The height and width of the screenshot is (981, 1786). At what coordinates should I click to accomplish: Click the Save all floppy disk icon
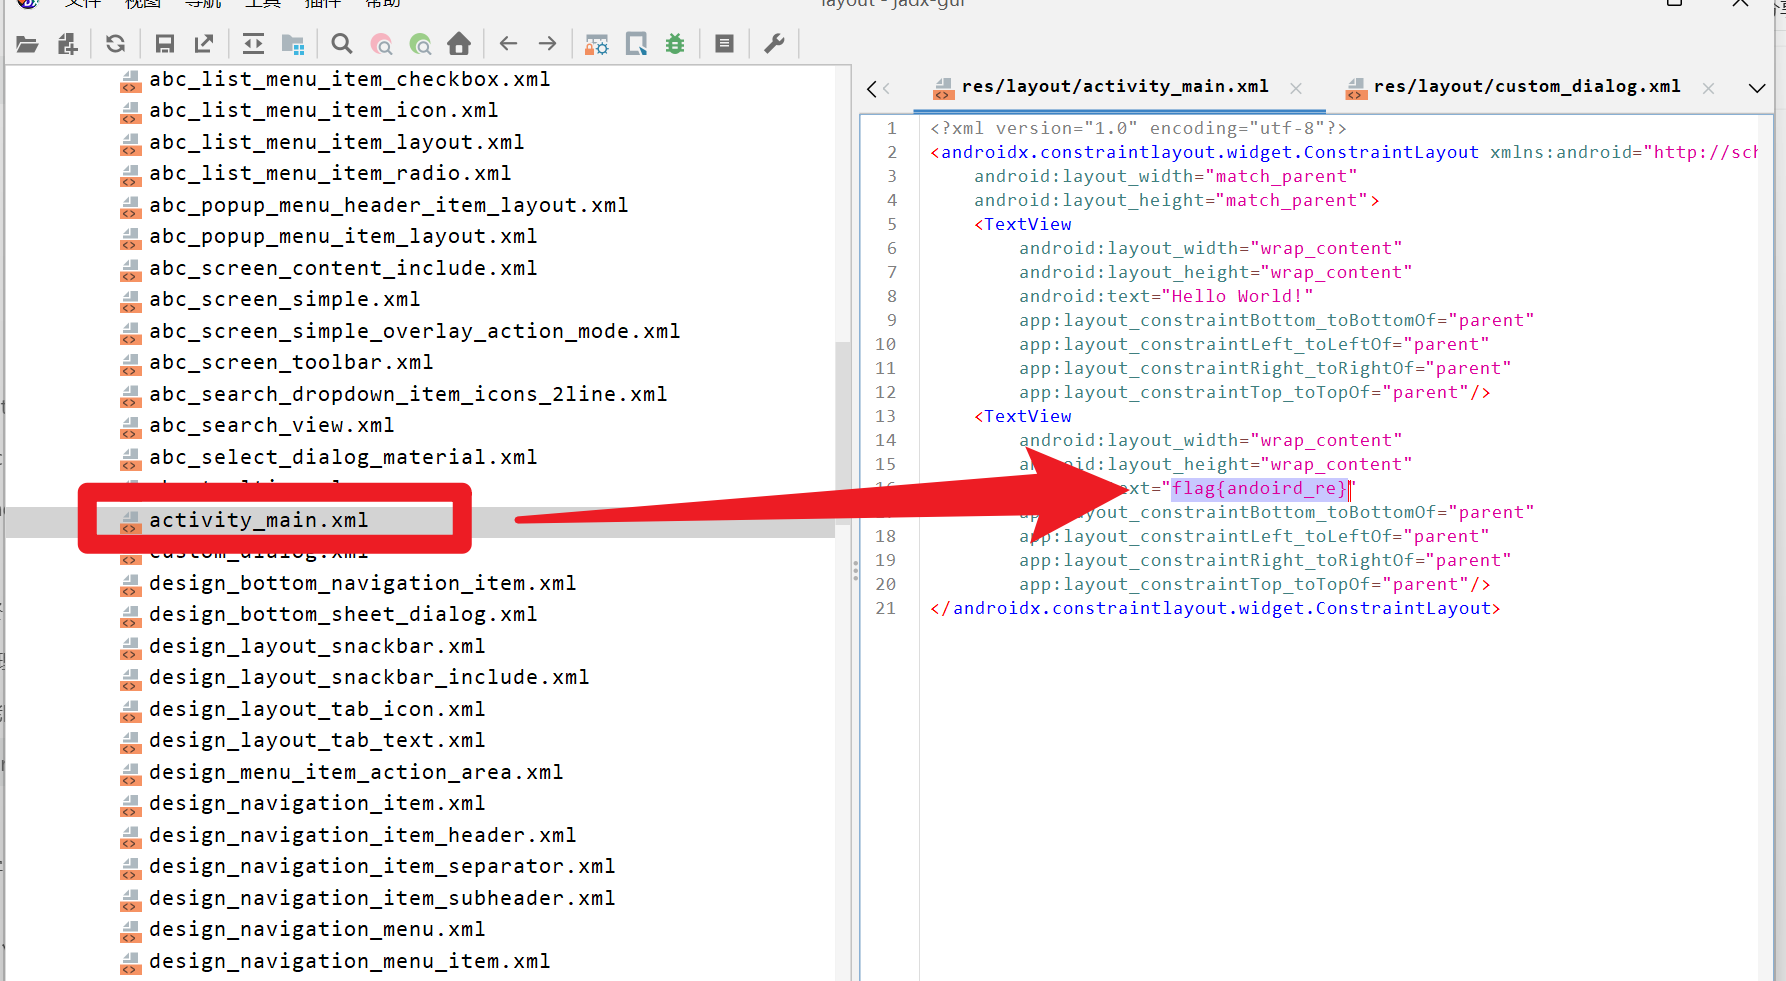point(165,44)
